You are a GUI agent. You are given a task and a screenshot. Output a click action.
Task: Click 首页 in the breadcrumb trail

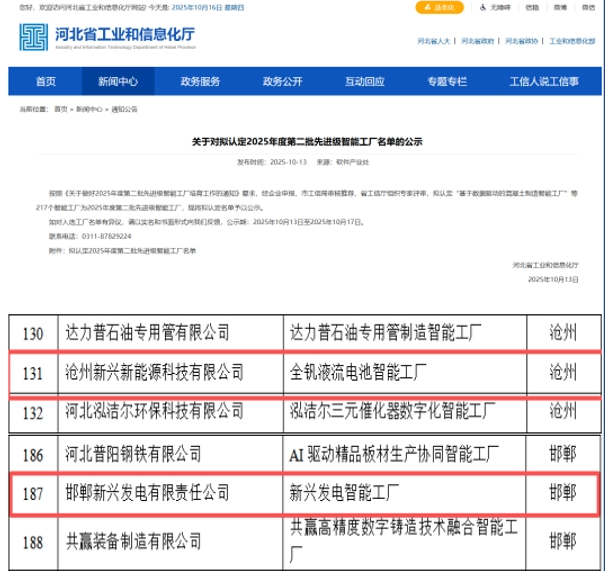point(61,108)
